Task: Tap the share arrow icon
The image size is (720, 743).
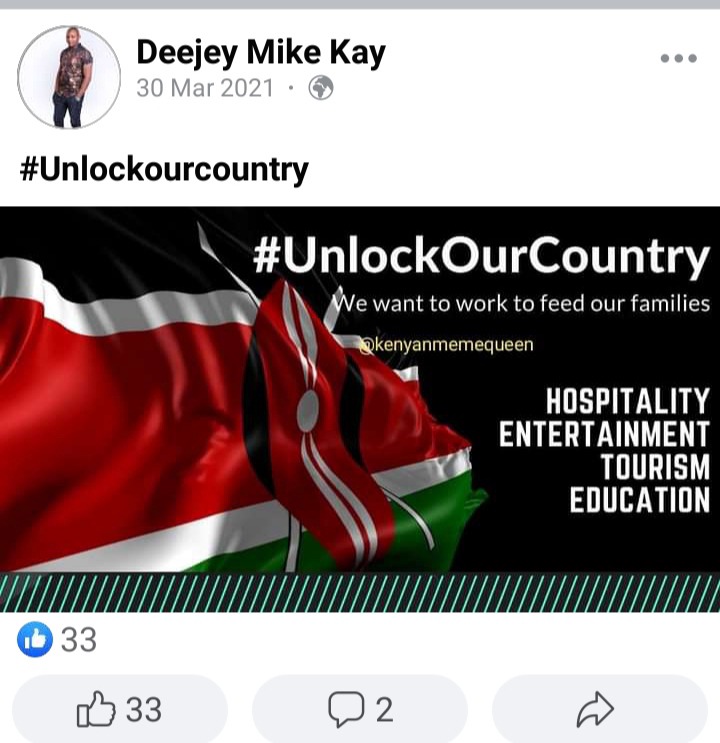Action: click(x=595, y=709)
